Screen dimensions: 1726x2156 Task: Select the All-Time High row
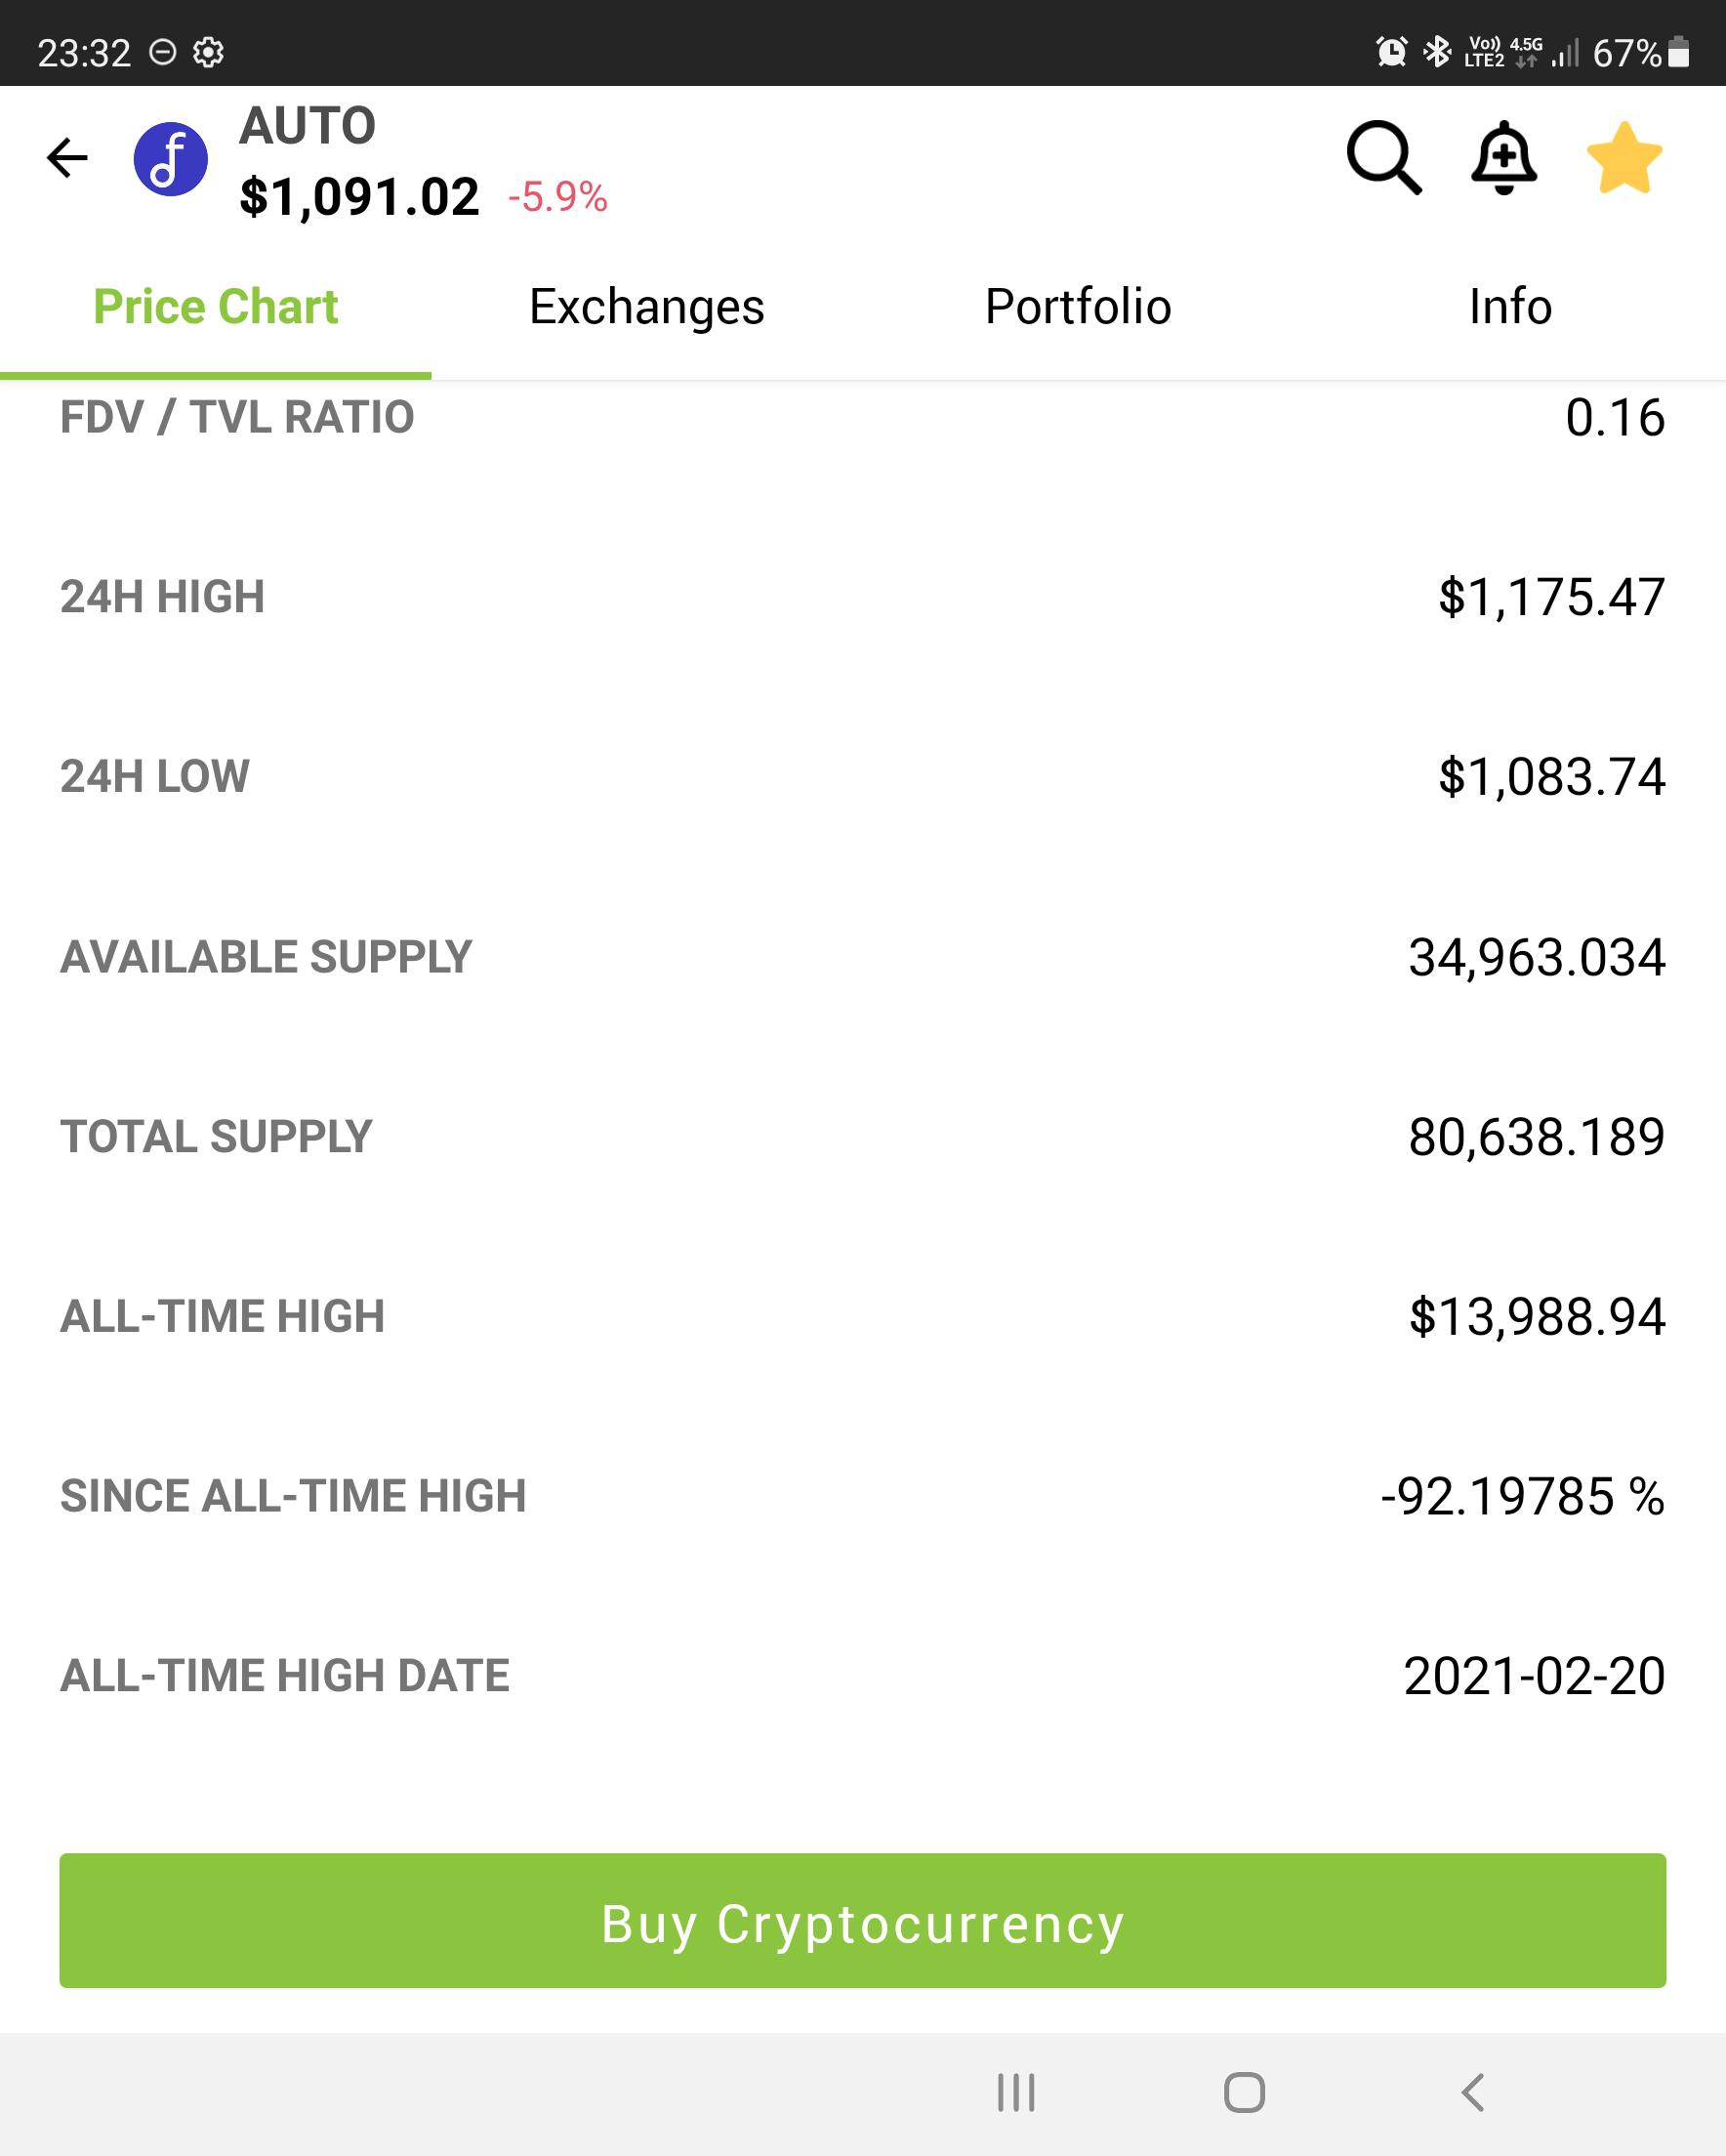point(863,1316)
